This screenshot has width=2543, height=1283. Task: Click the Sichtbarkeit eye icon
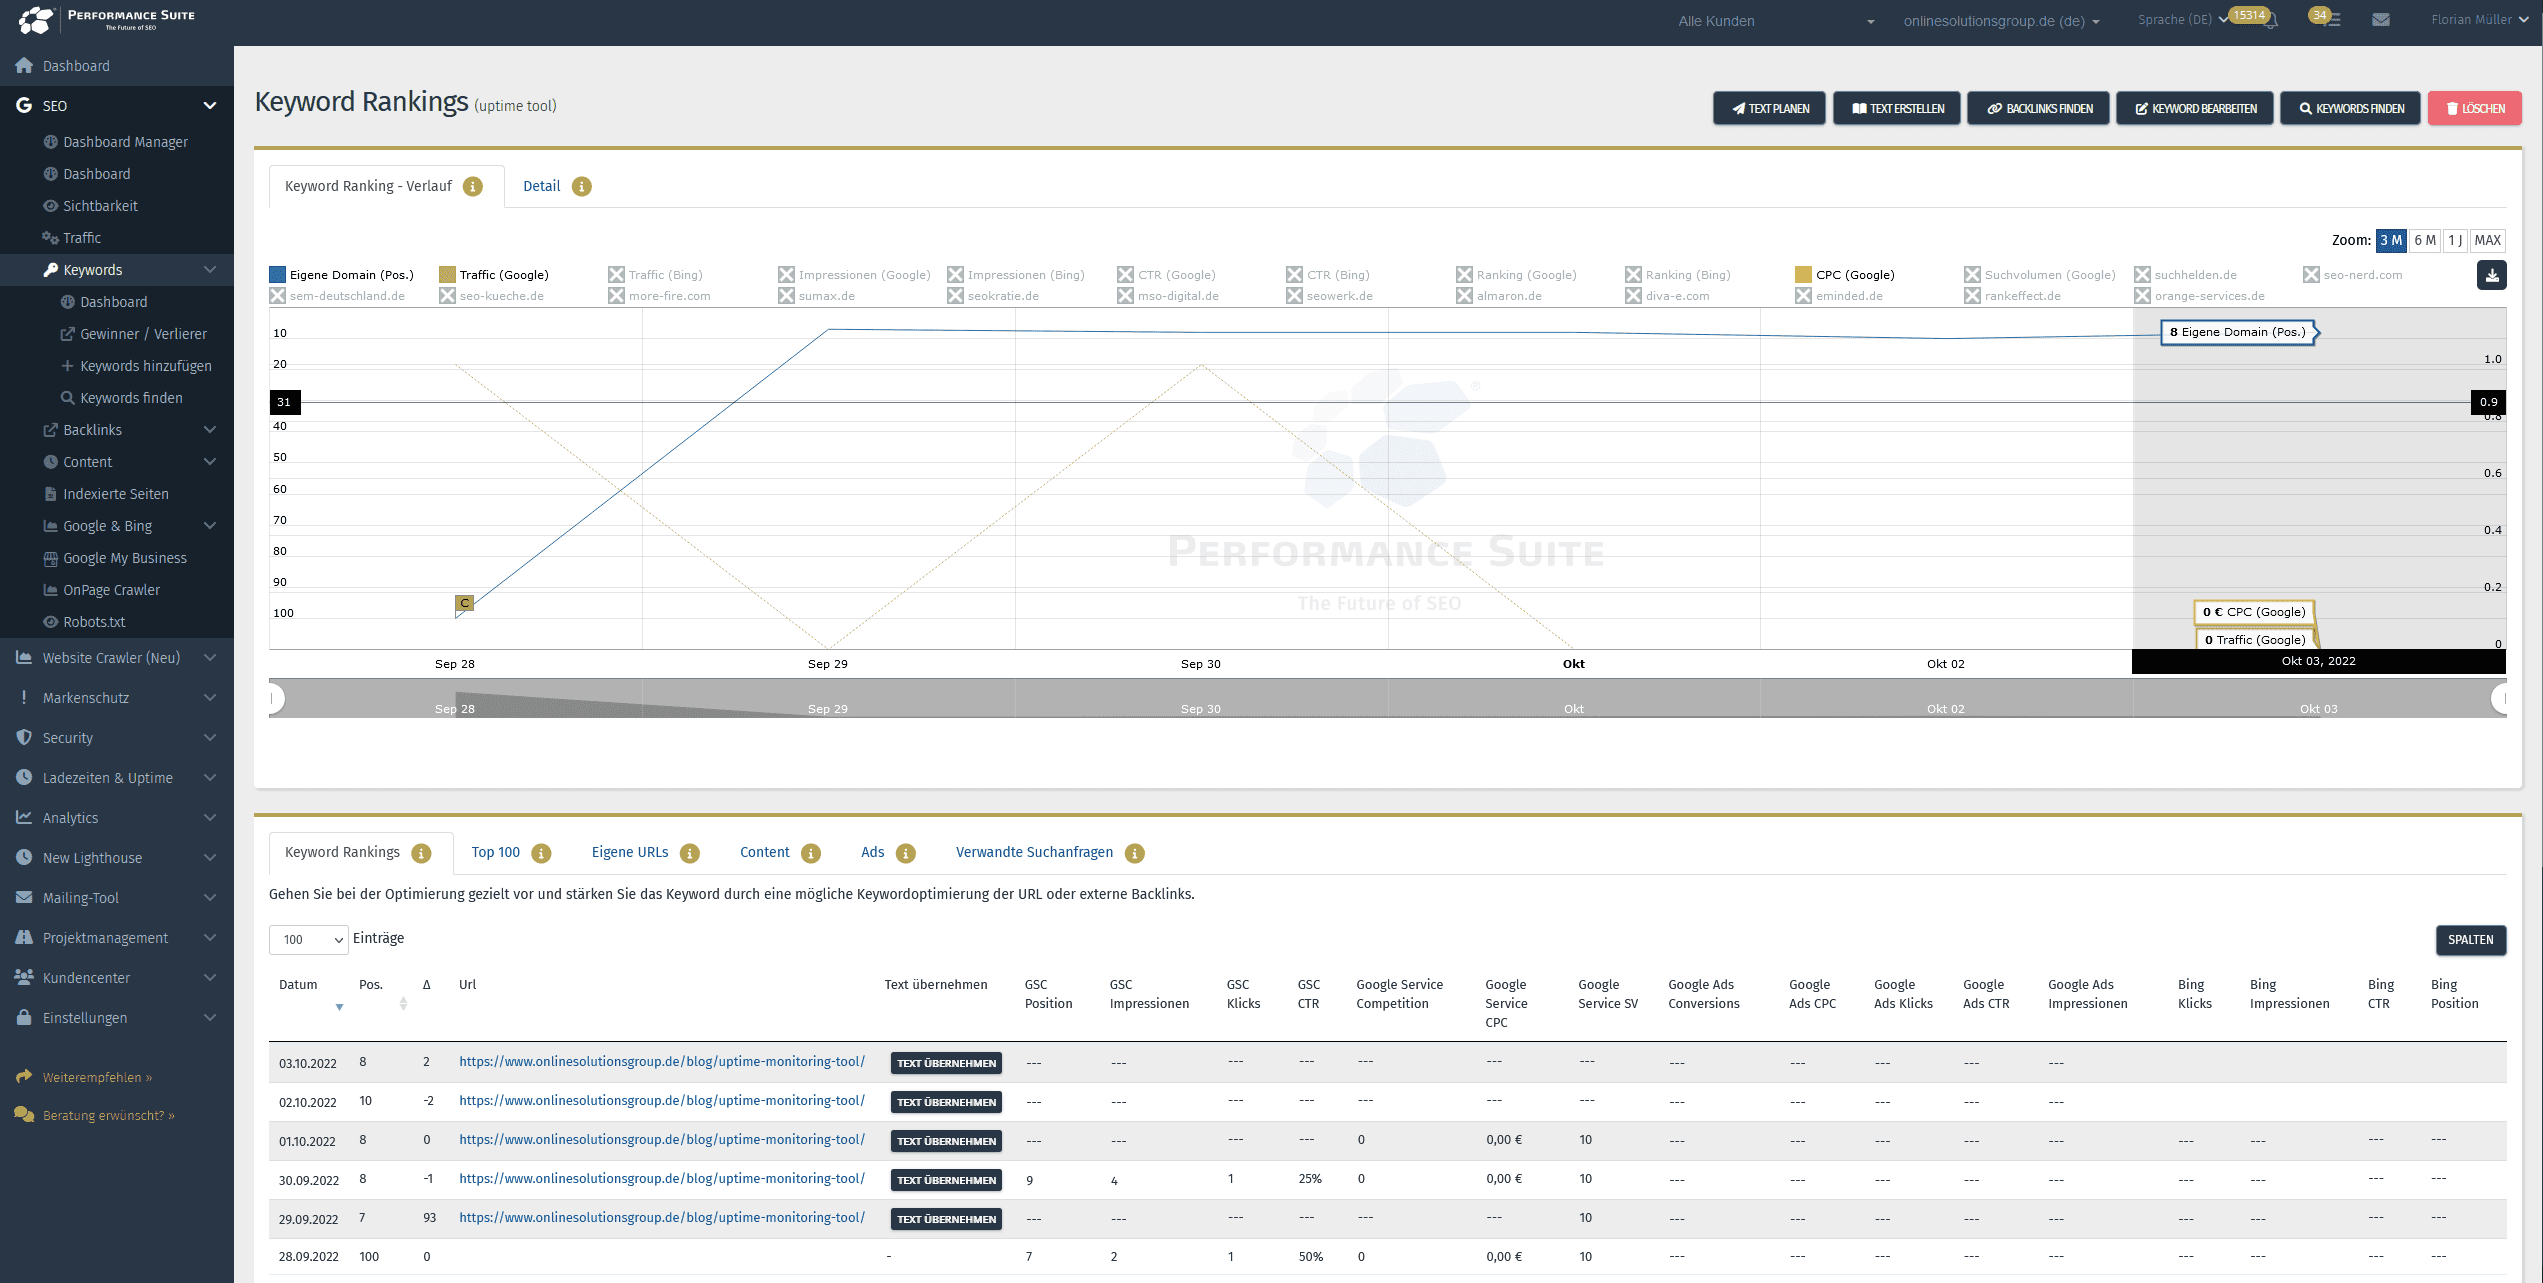click(50, 206)
